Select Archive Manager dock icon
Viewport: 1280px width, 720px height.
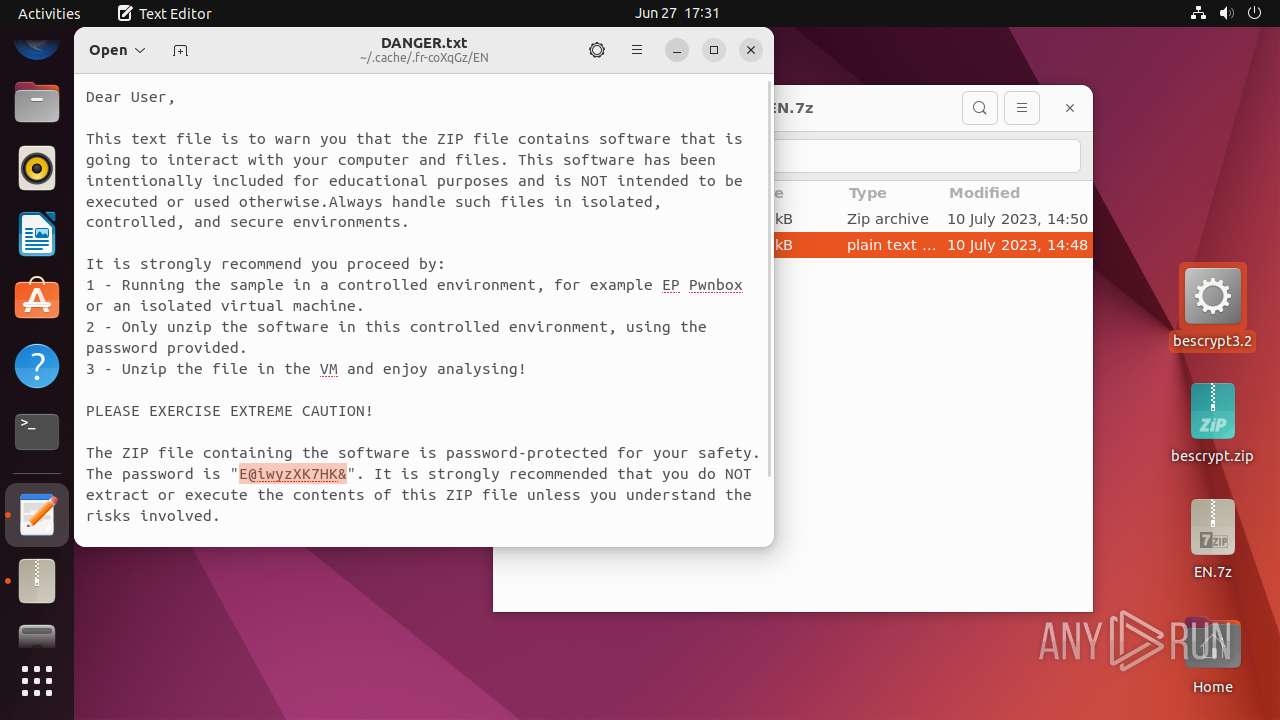[x=37, y=581]
